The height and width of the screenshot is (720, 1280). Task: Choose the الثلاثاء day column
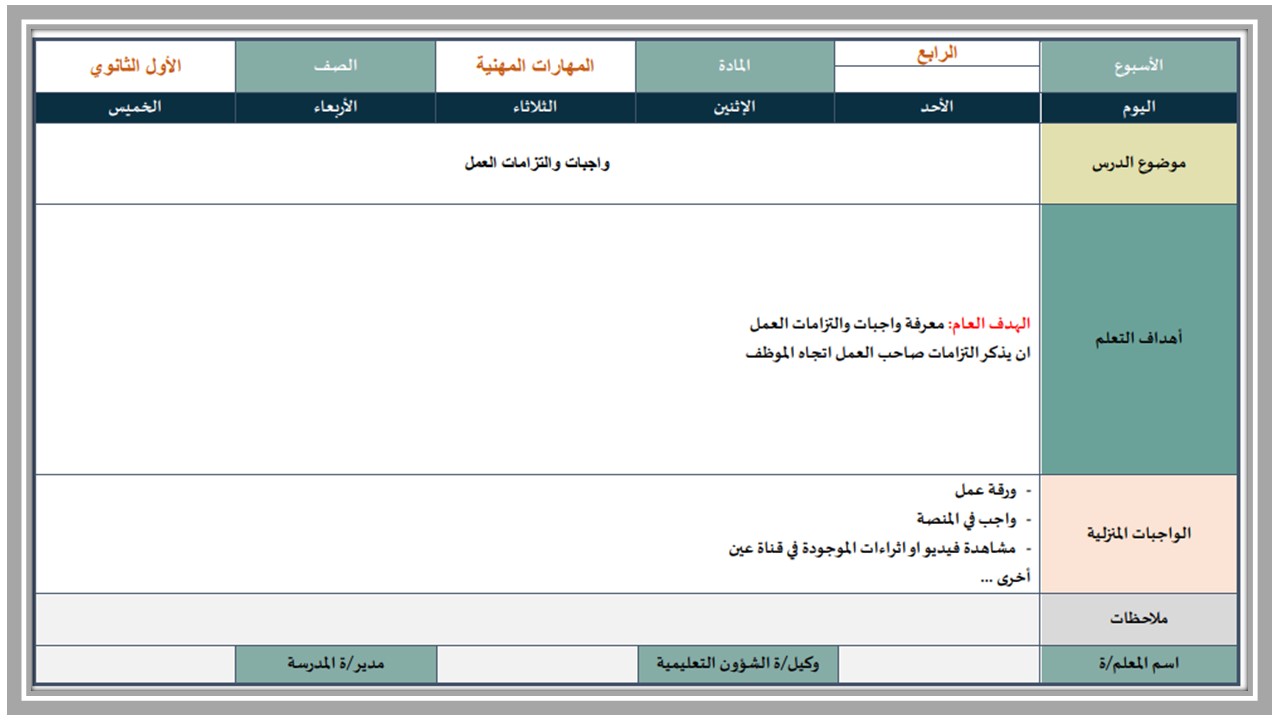point(535,108)
